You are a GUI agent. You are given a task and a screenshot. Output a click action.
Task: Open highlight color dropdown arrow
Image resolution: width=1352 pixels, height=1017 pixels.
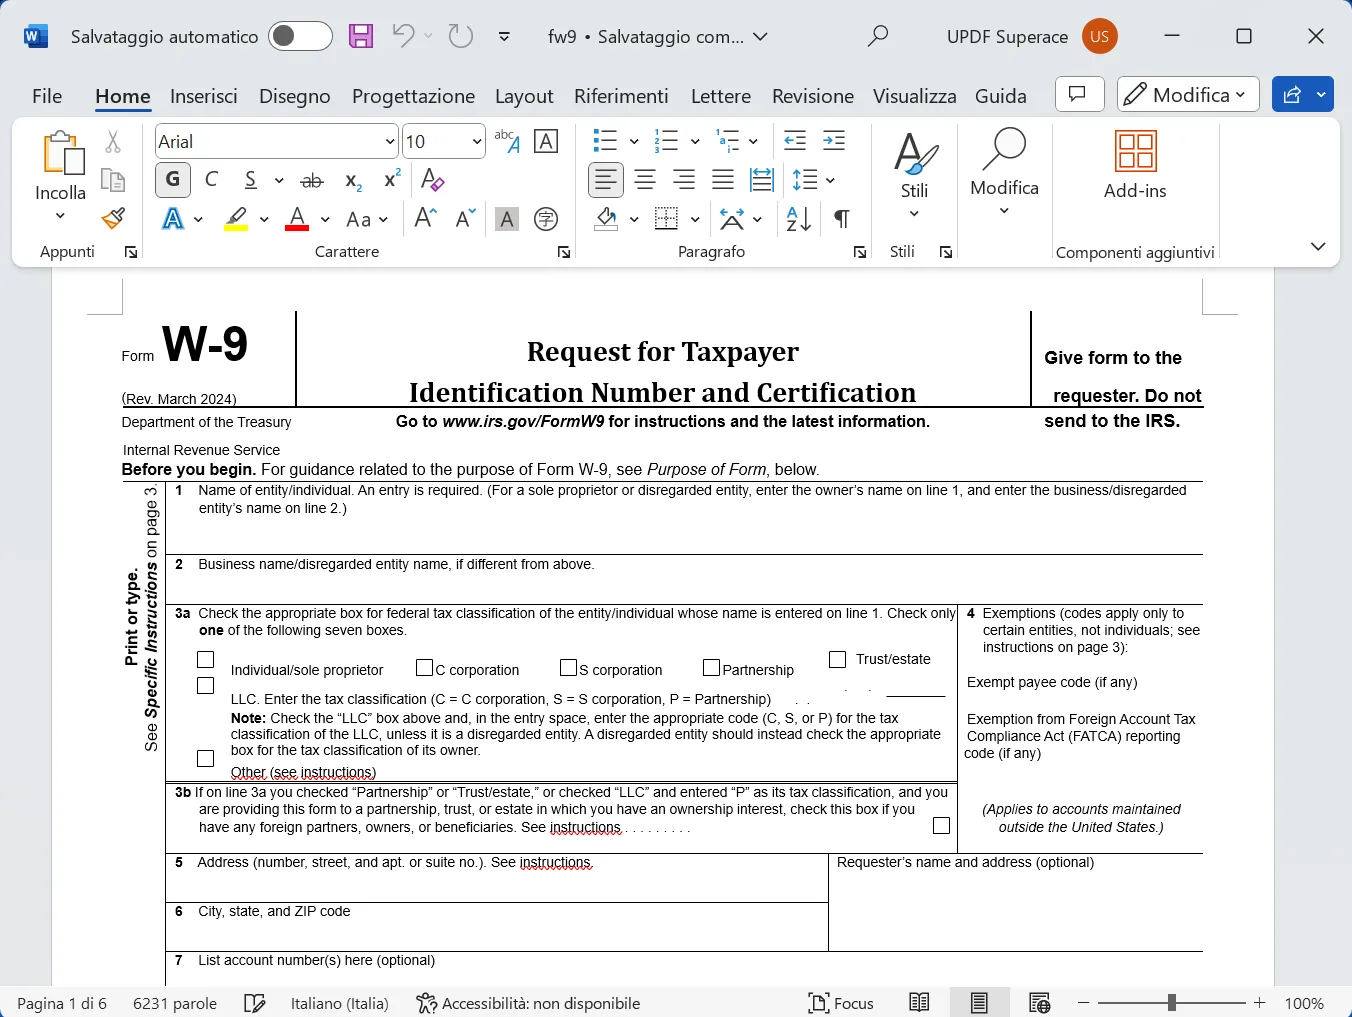264,219
